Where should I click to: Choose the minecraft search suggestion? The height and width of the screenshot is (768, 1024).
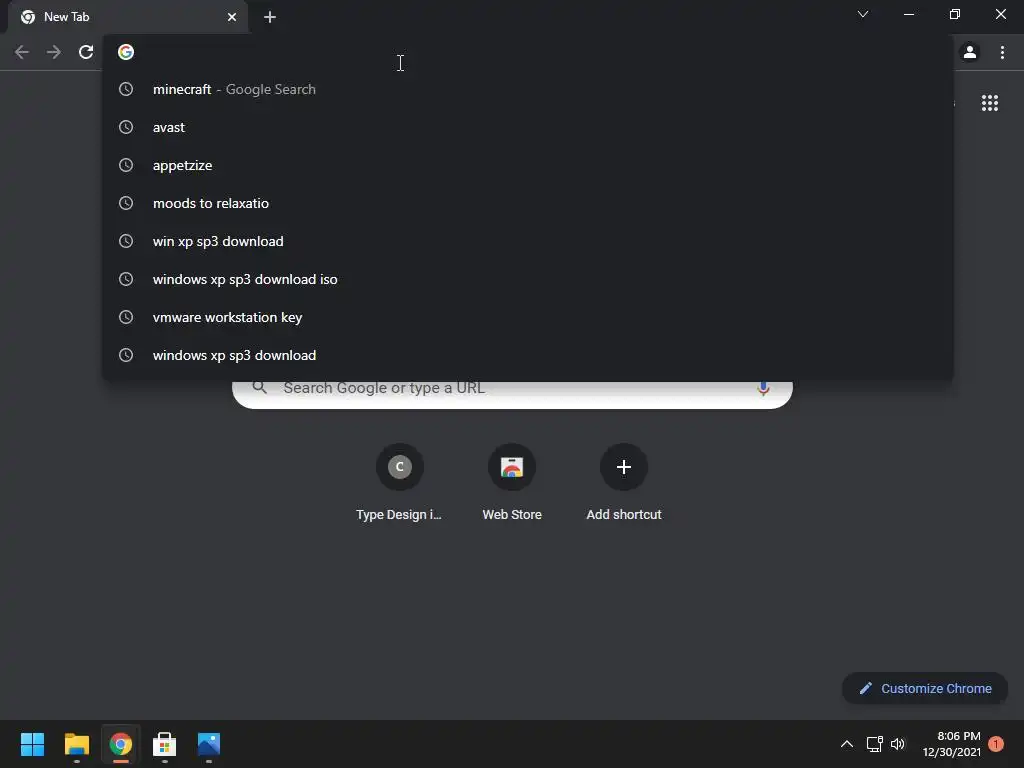(x=528, y=89)
